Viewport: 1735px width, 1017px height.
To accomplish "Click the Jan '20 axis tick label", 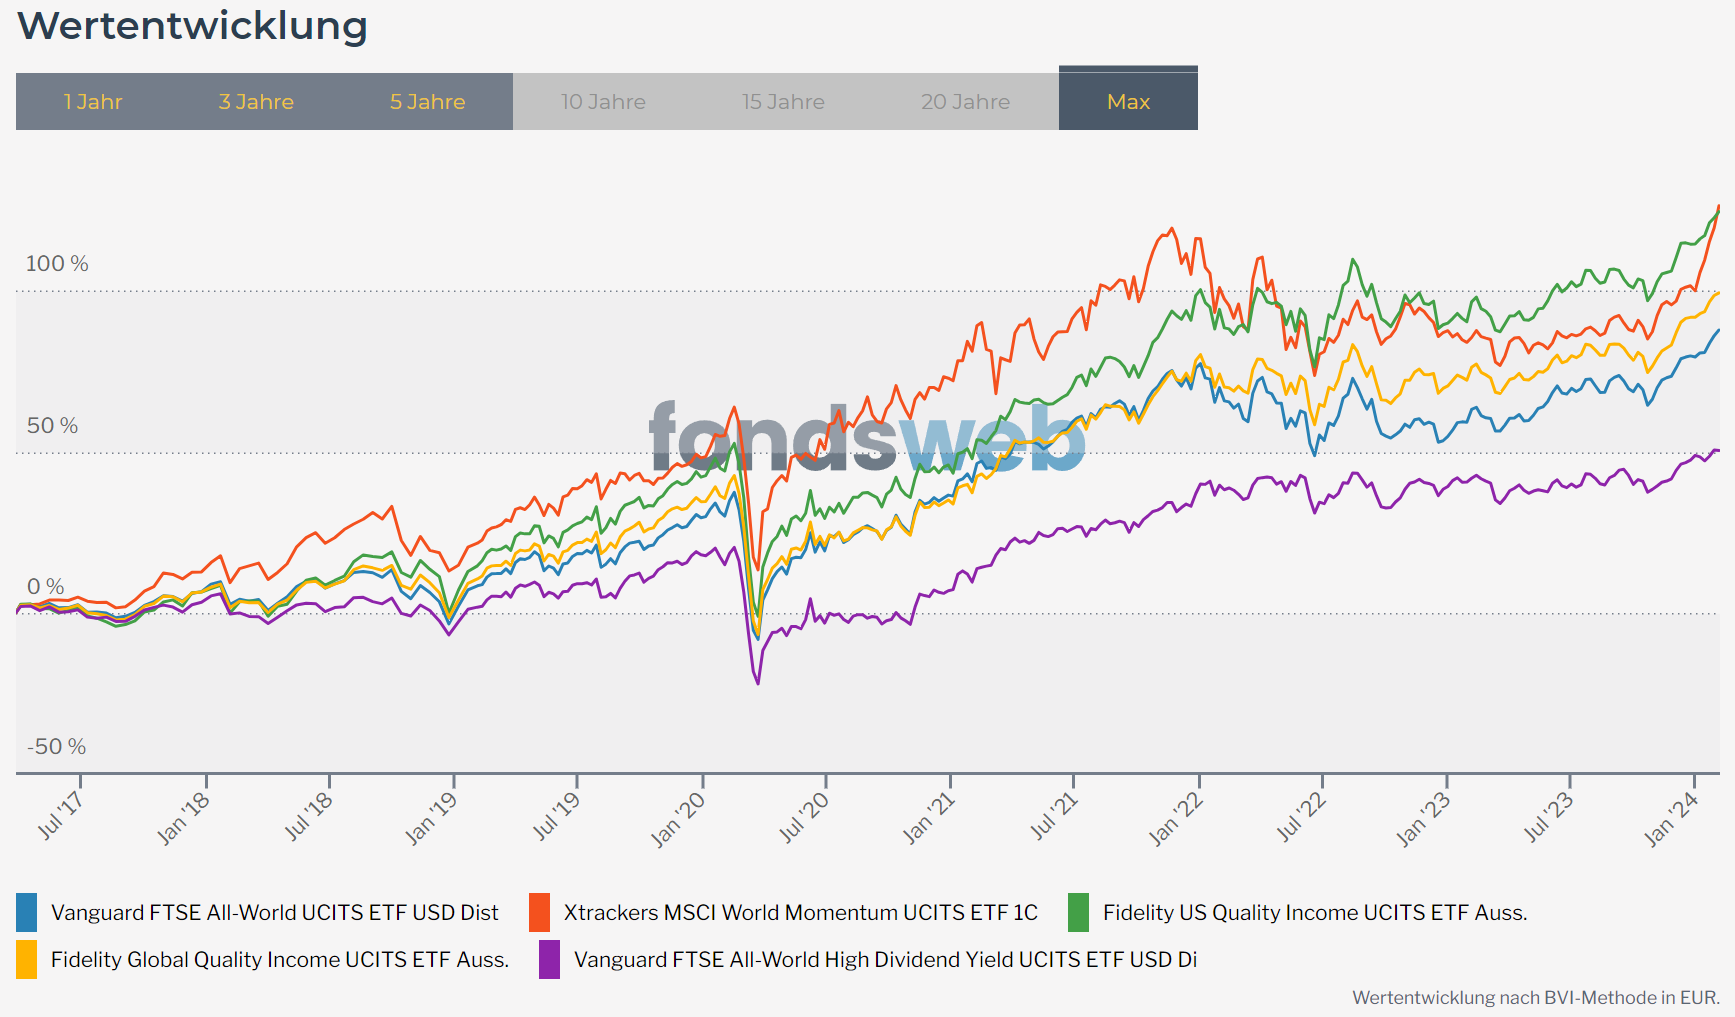I will (678, 819).
